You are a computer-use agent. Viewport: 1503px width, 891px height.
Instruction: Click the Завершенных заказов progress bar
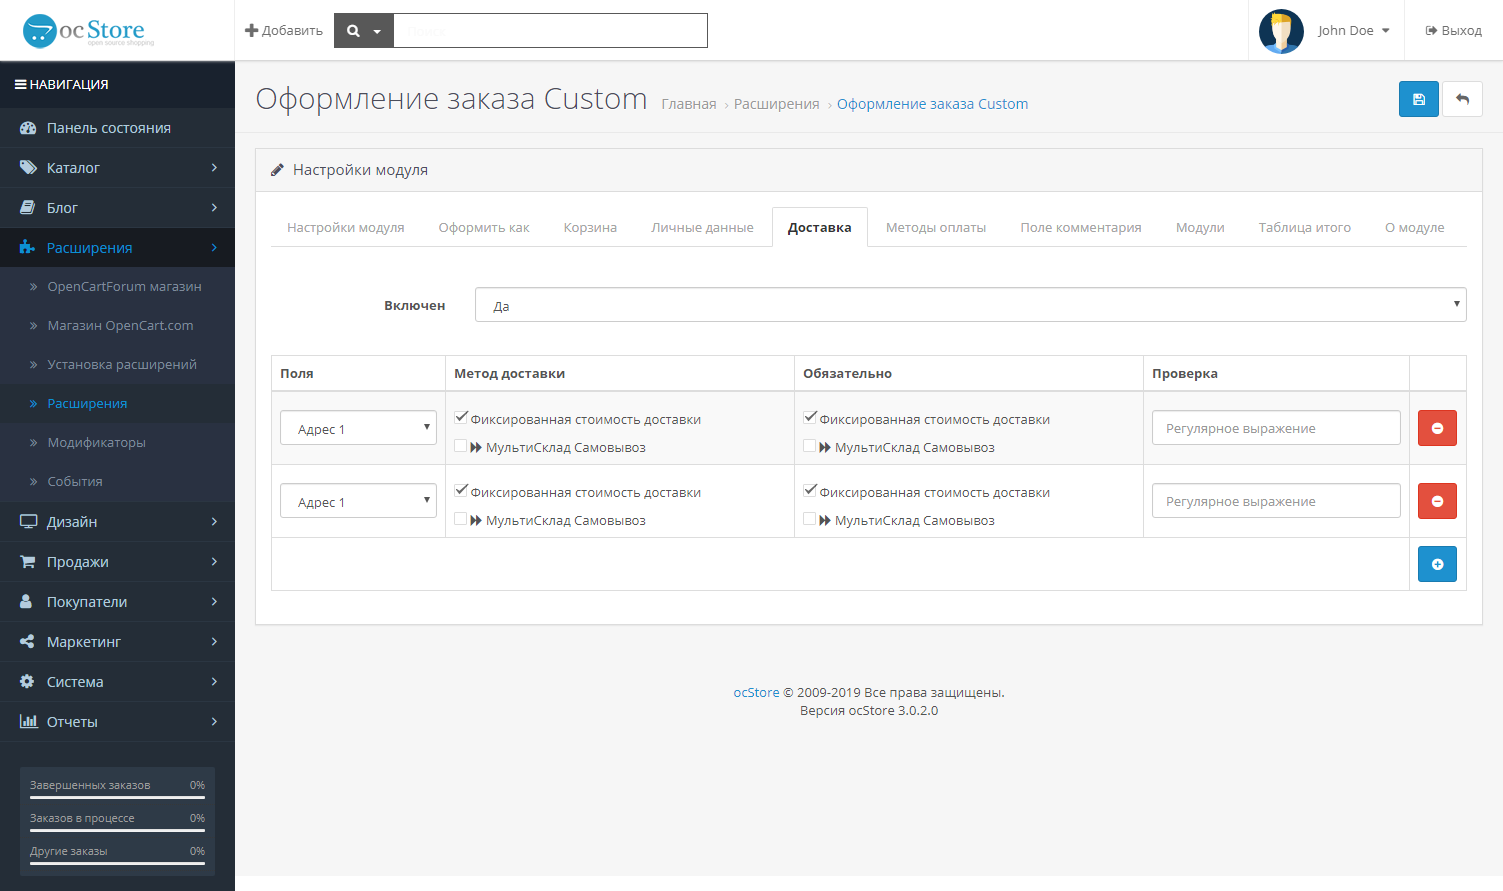tap(117, 797)
